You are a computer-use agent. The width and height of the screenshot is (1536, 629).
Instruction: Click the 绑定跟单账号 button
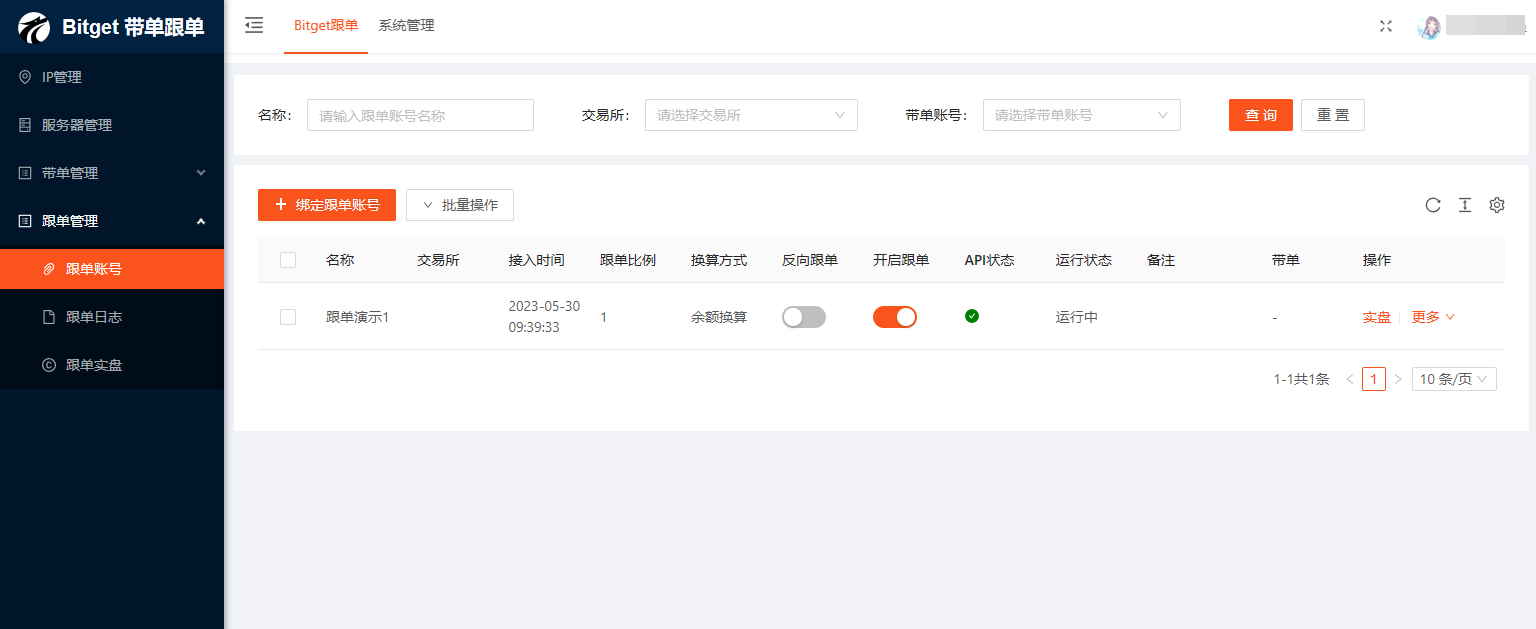pyautogui.click(x=327, y=205)
